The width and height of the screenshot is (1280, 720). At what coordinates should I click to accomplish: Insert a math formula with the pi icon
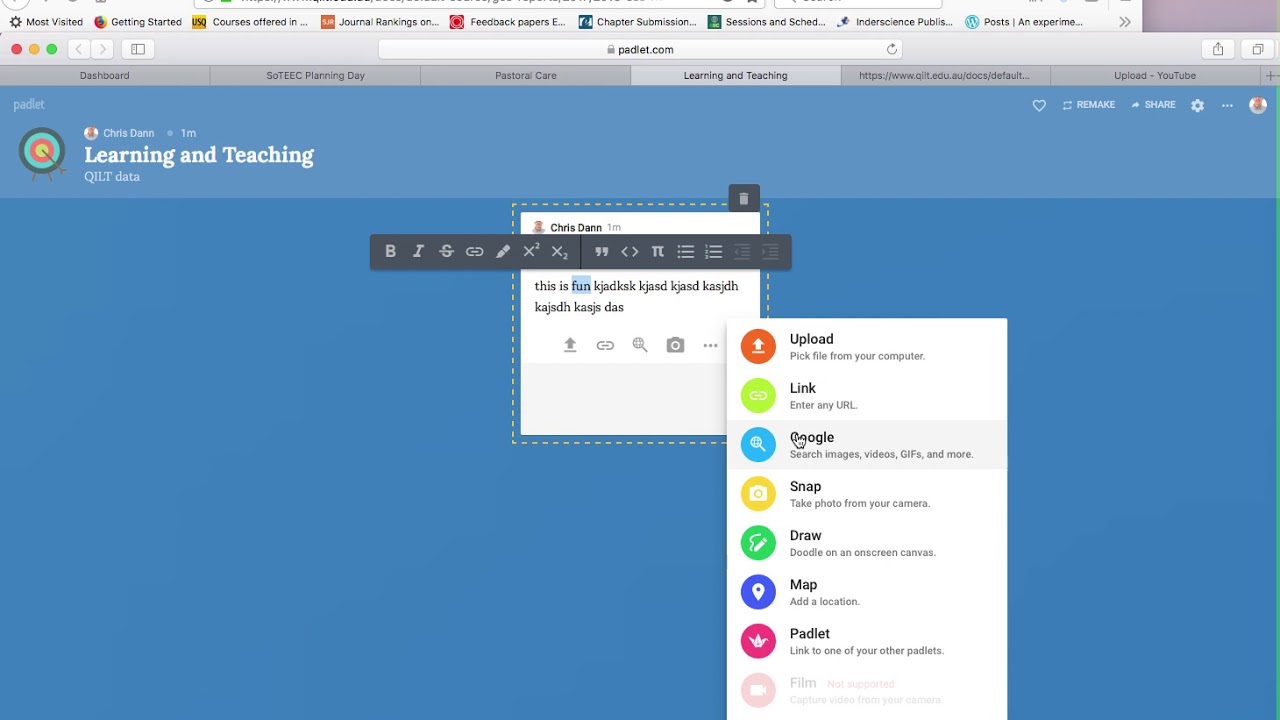(x=658, y=252)
